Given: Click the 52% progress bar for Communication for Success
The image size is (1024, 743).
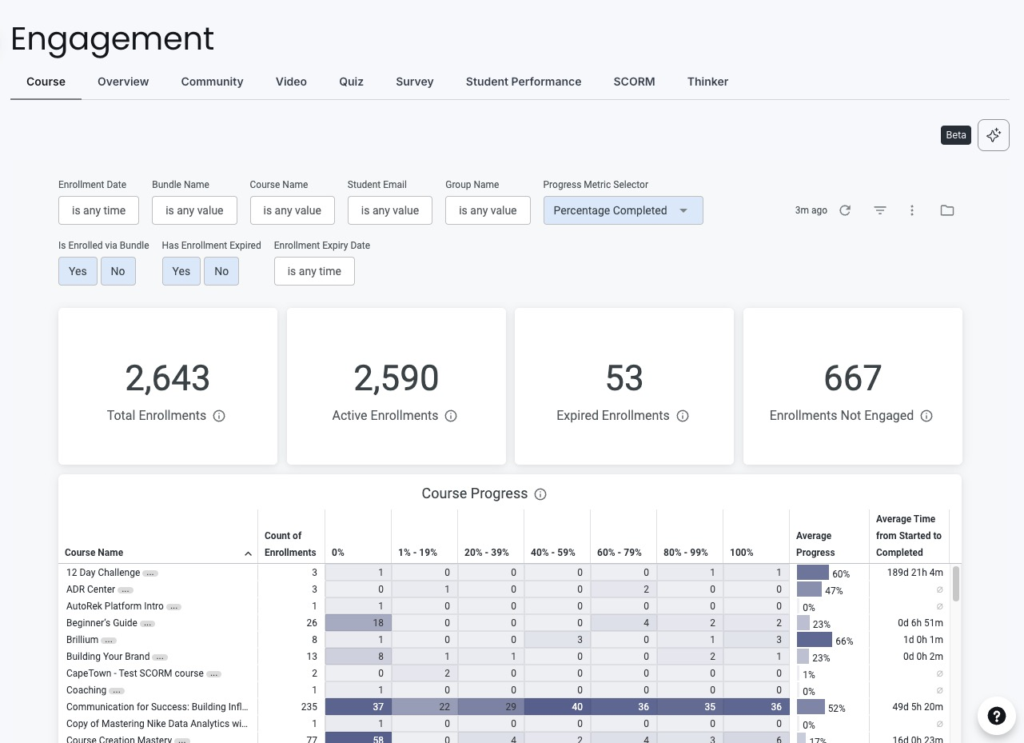Looking at the screenshot, I should coord(810,707).
